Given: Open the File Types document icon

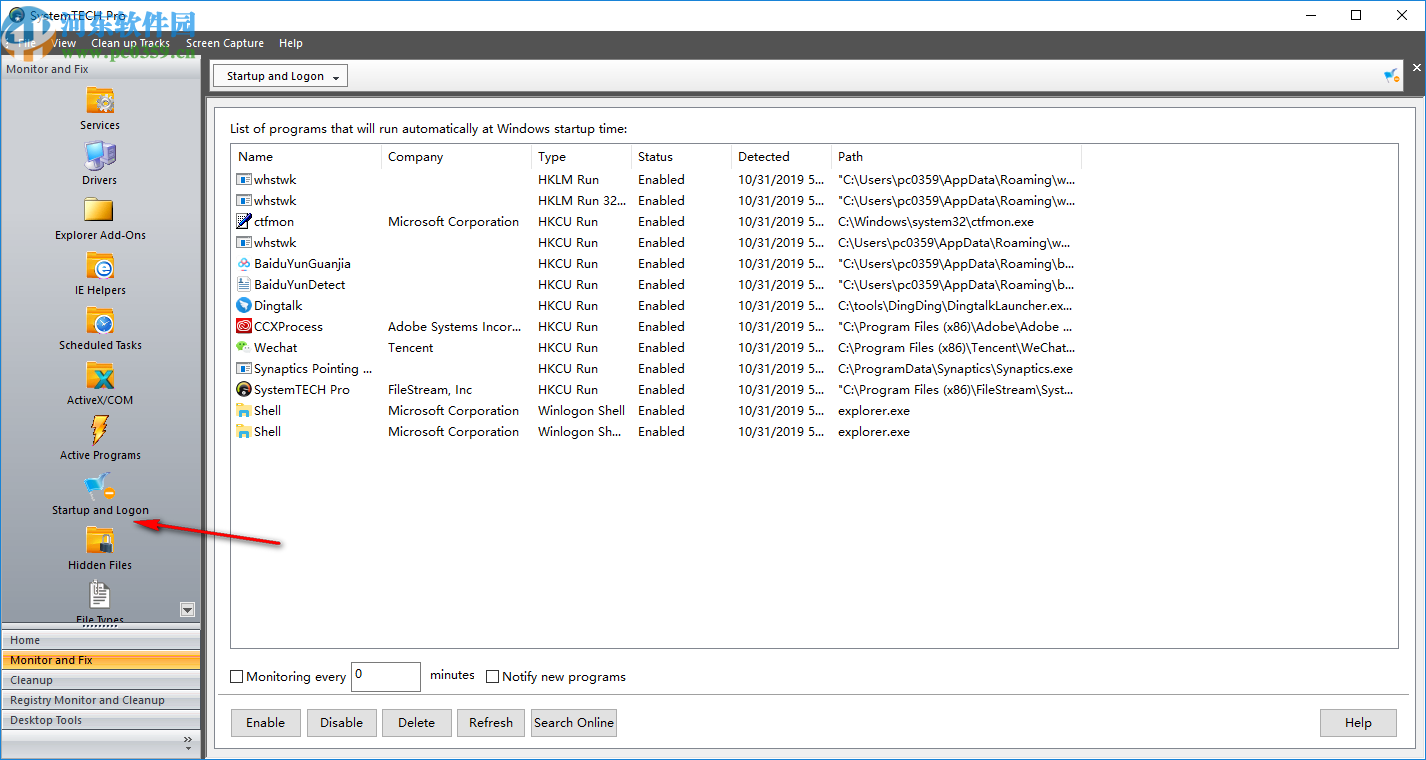Looking at the screenshot, I should point(100,596).
